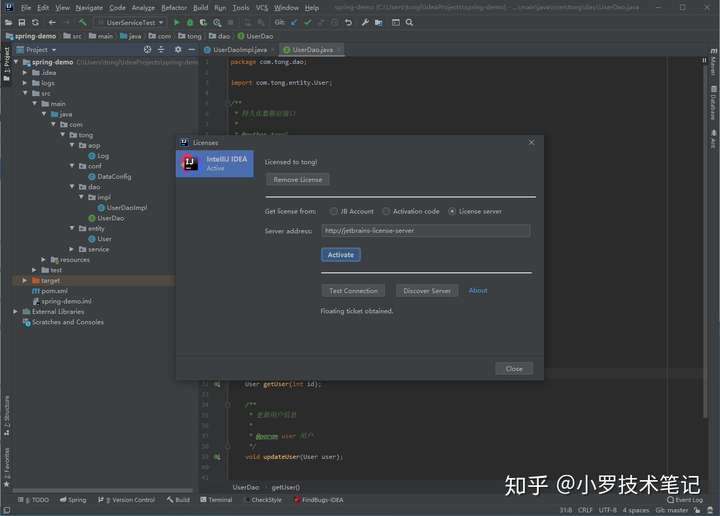
Task: Expand the .idea folder
Action: coord(25,73)
